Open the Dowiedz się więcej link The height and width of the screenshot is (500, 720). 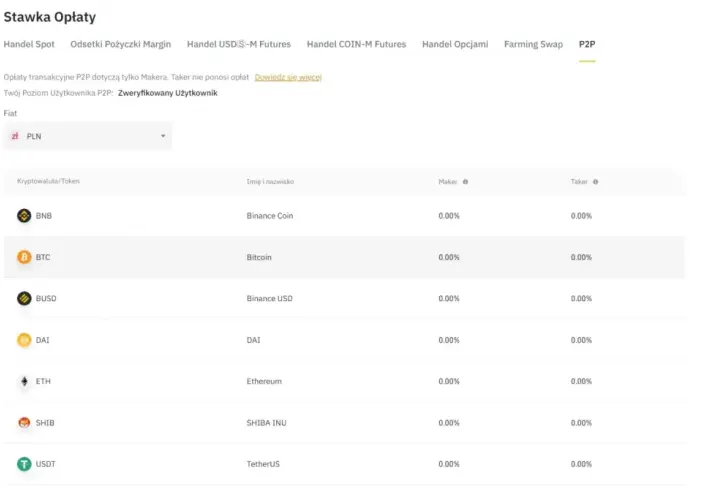(x=288, y=77)
